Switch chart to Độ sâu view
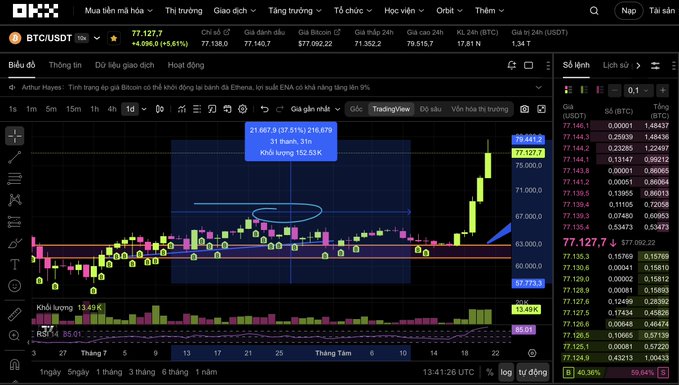This screenshot has width=679, height=385. [x=430, y=109]
